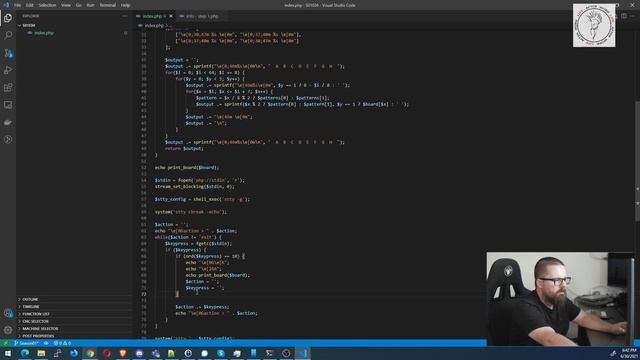Click the eye icon in status bar

(46, 343)
